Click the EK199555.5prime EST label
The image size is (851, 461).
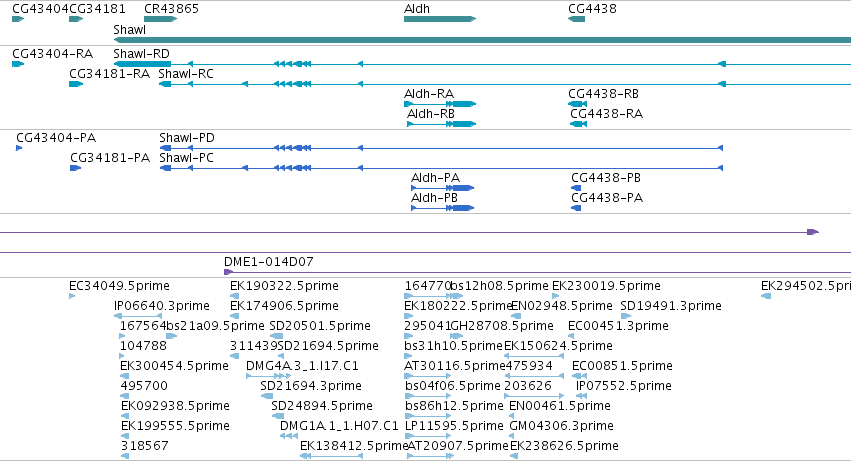coord(175,427)
